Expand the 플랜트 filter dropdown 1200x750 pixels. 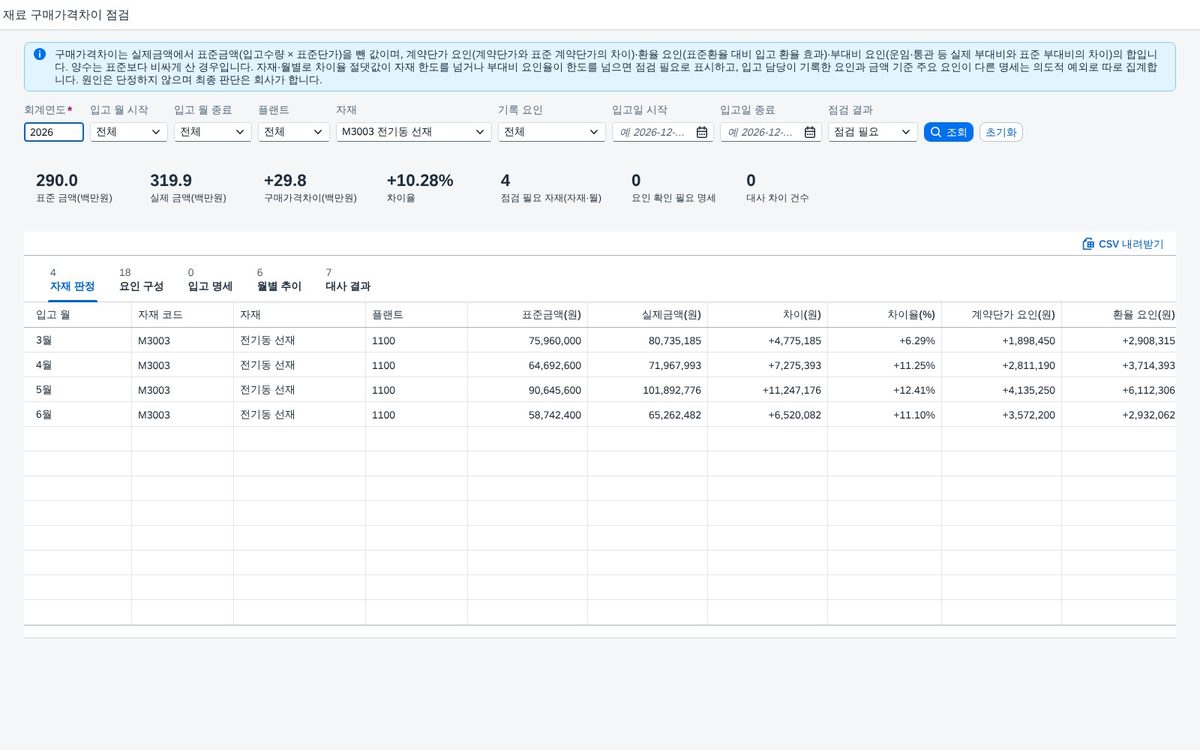pos(294,132)
